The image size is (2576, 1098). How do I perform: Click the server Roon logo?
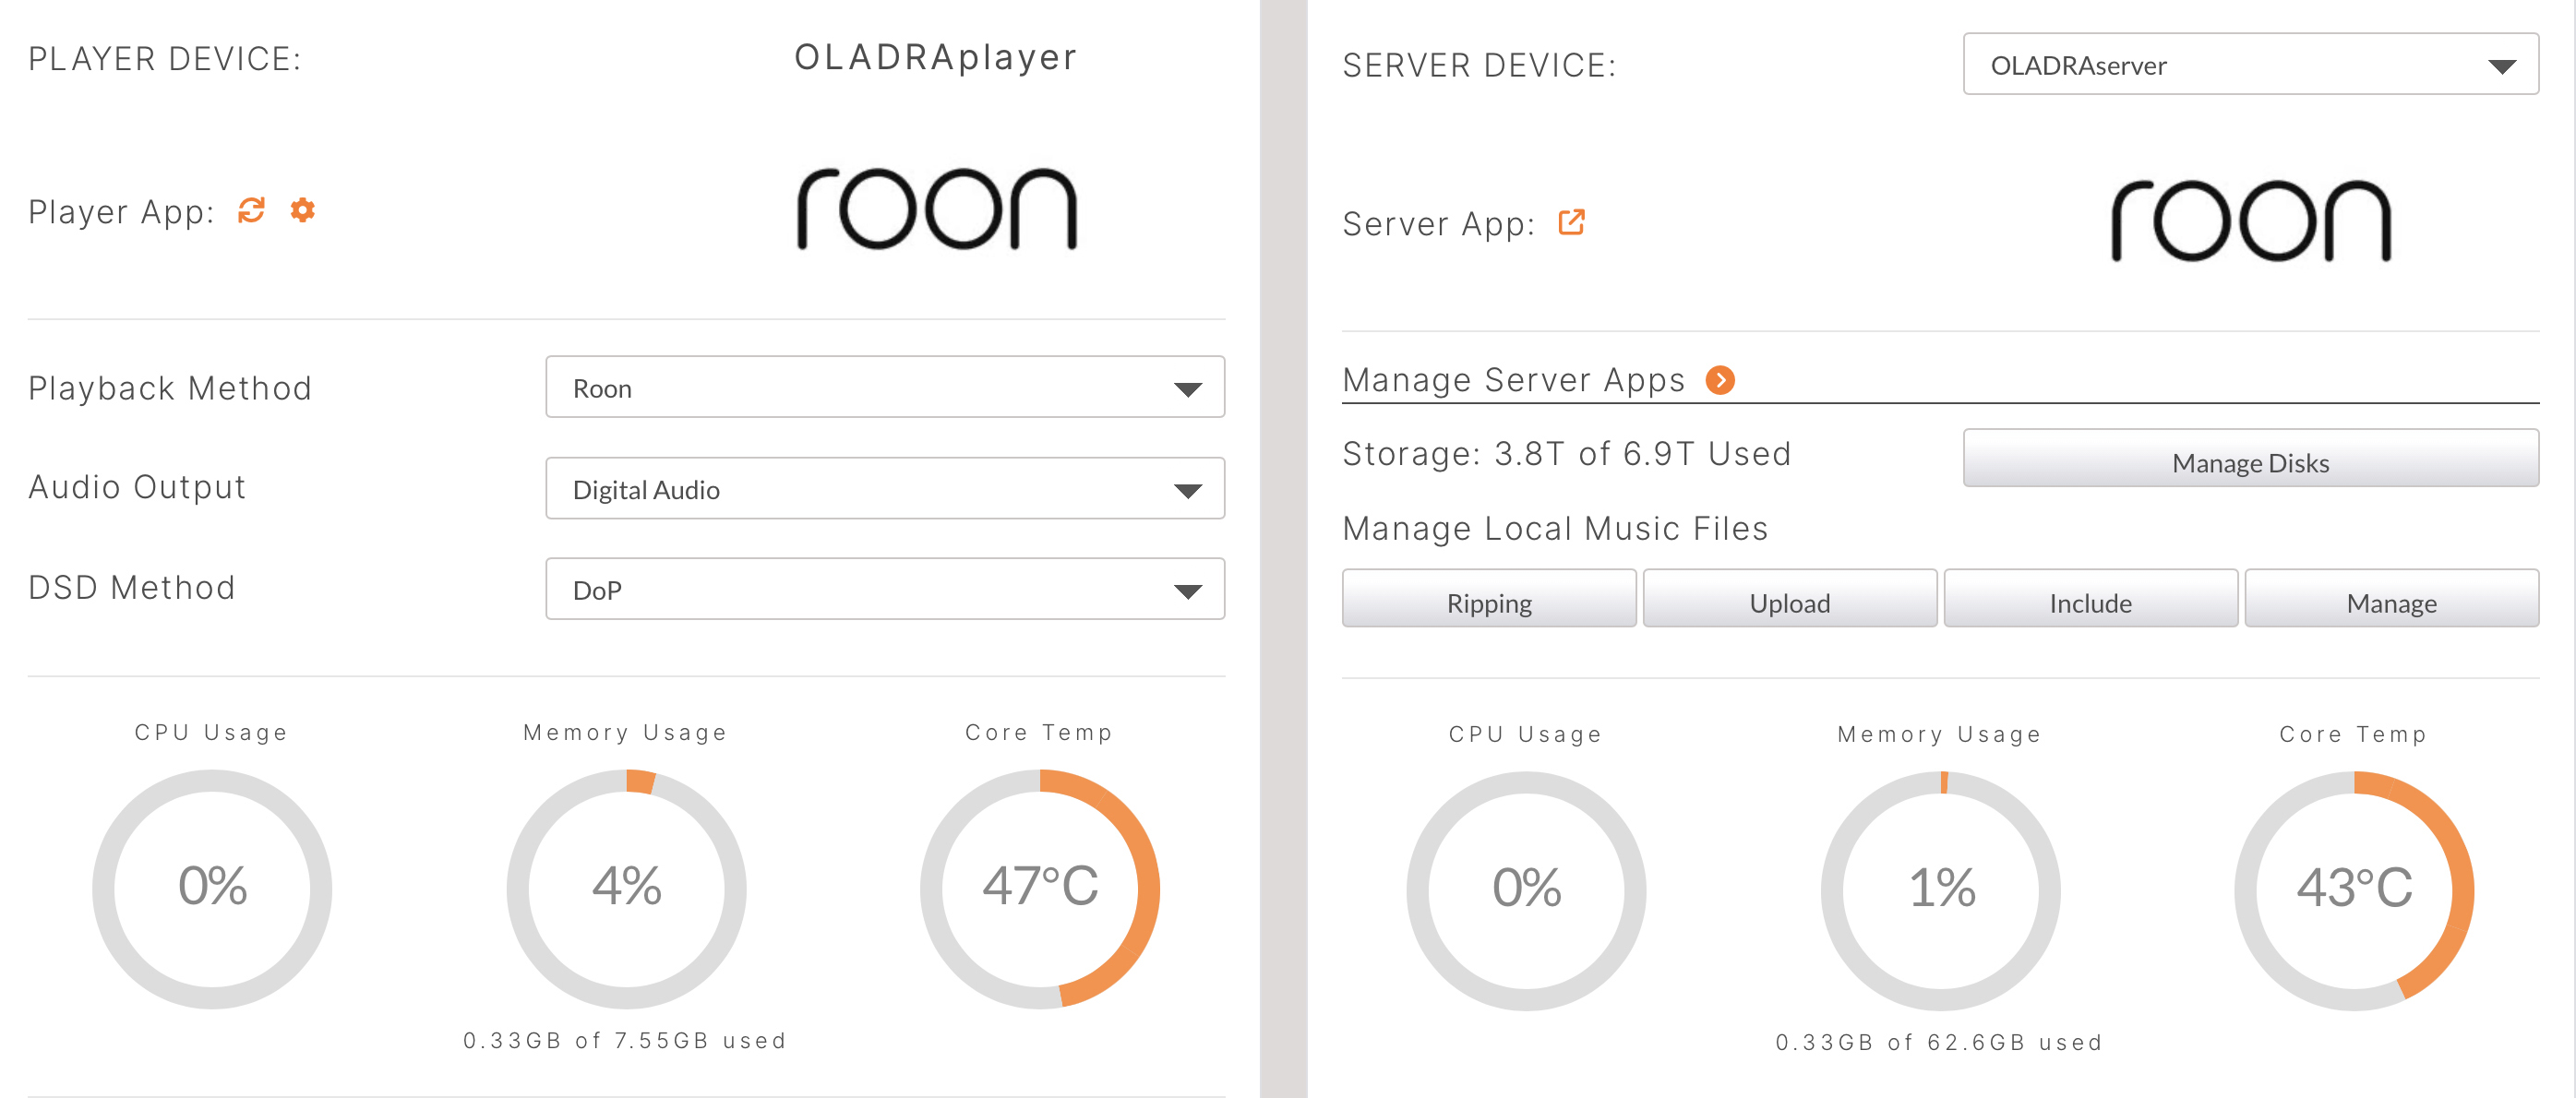tap(2250, 221)
